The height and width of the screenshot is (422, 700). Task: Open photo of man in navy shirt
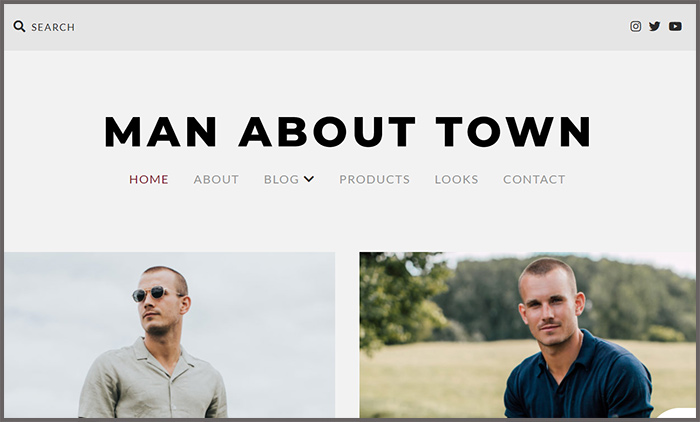tap(527, 335)
